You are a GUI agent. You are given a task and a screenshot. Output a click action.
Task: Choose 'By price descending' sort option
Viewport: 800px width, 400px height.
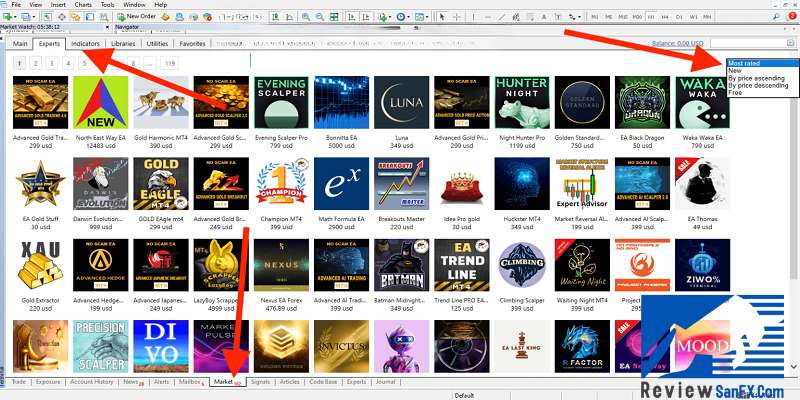(x=762, y=86)
